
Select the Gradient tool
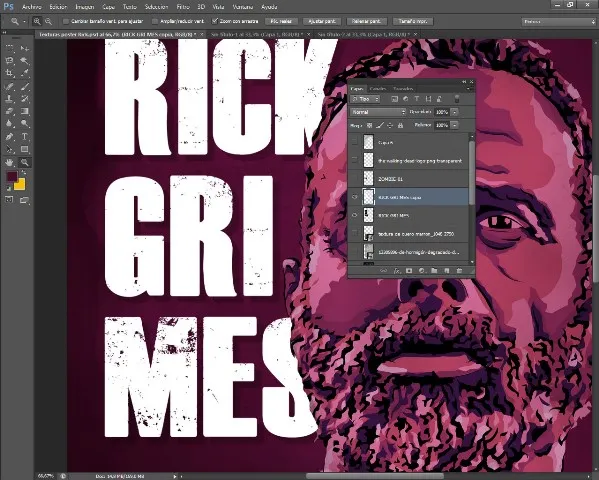point(24,111)
